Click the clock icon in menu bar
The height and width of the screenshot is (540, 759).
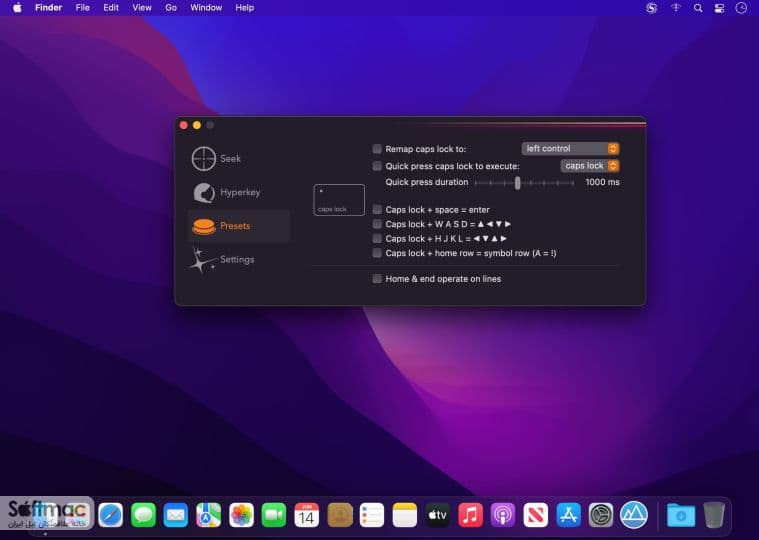(x=741, y=8)
